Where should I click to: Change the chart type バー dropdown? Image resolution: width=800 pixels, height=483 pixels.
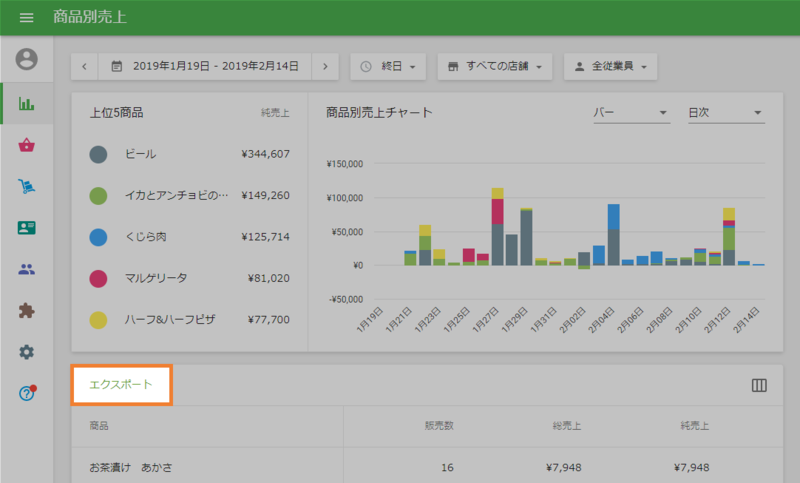[x=630, y=113]
